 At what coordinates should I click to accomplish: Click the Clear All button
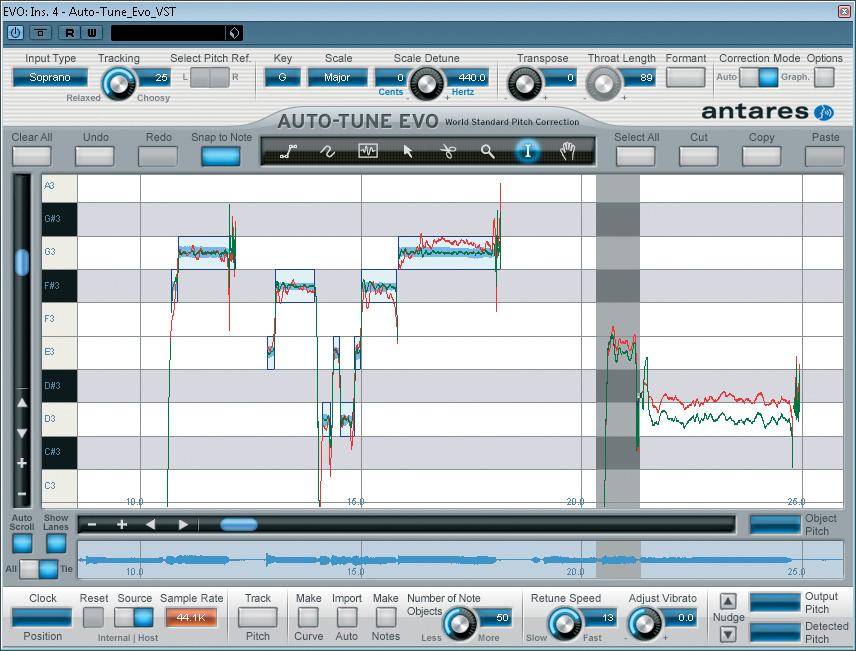(32, 156)
